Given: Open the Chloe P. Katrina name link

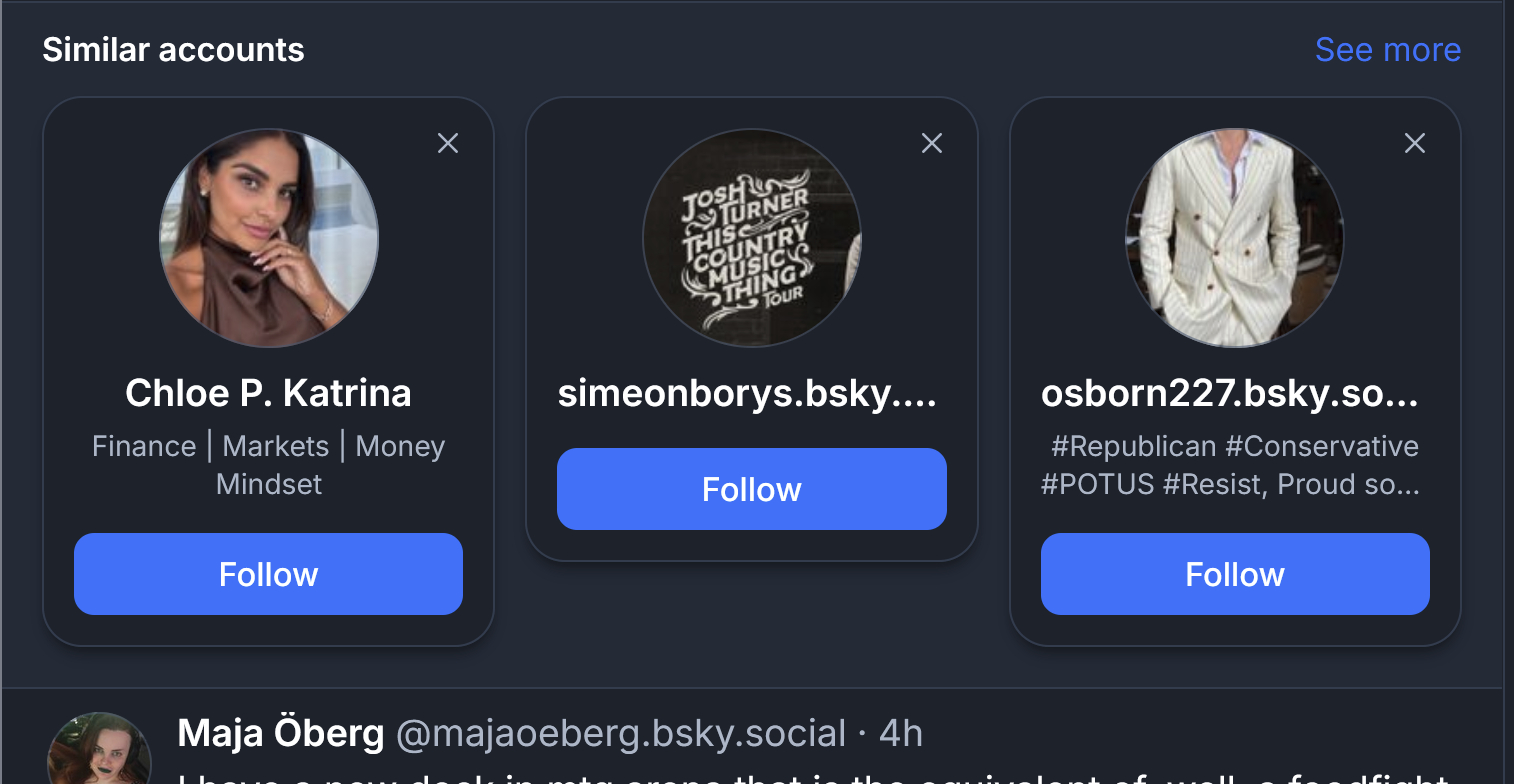Looking at the screenshot, I should (x=268, y=393).
